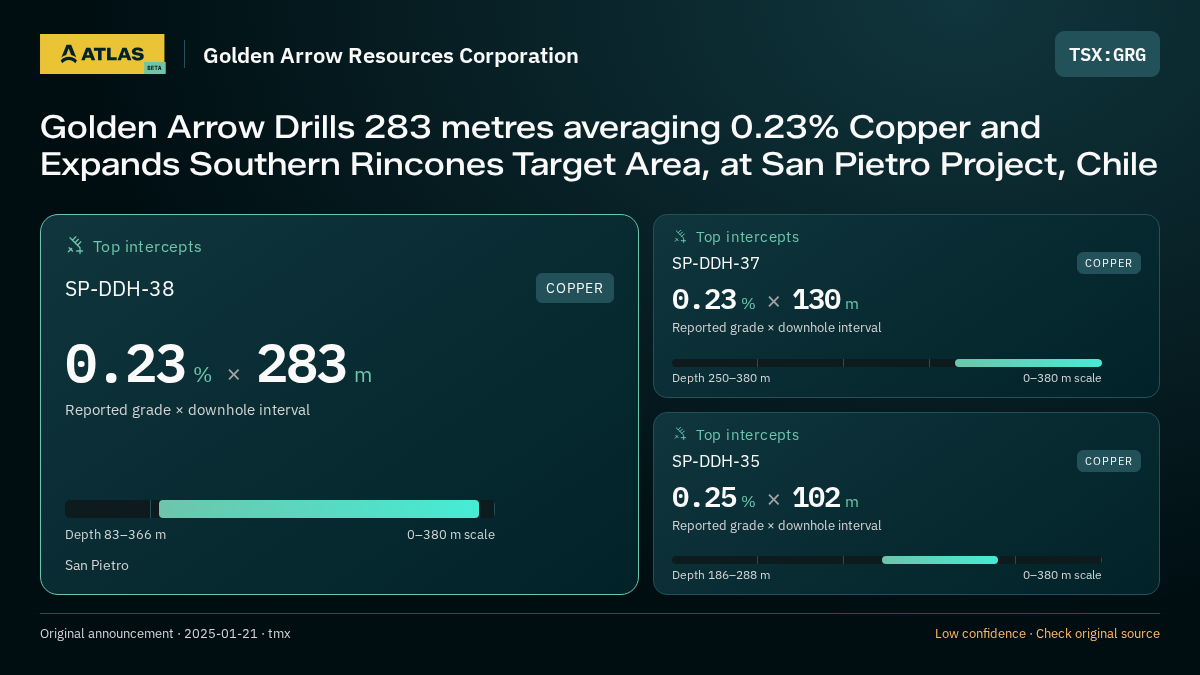This screenshot has width=1200, height=675.
Task: Click 'Top intercepts' label in SP-DDH-38 card
Action: click(147, 246)
